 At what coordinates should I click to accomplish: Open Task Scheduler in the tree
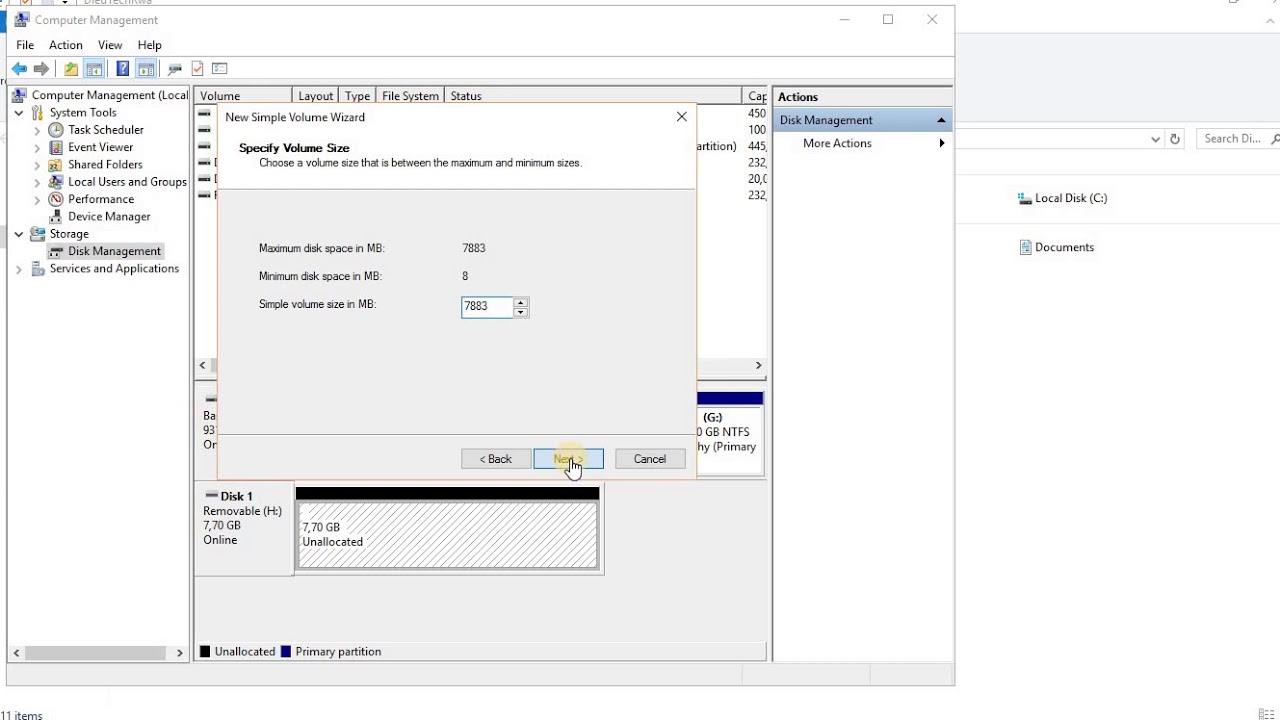coord(106,130)
